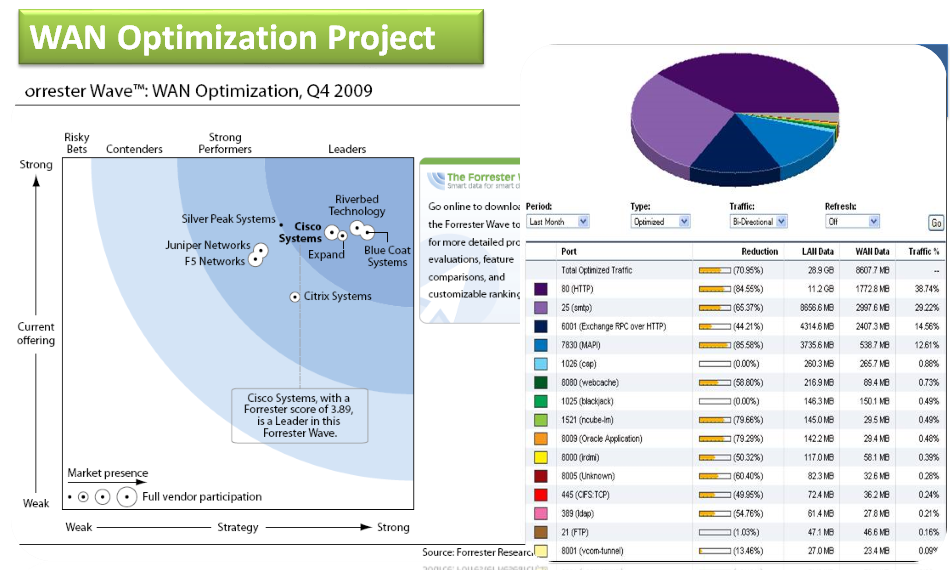Click the navy blue pie chart slice
Viewport: 950px width, 570px height.
click(733, 148)
